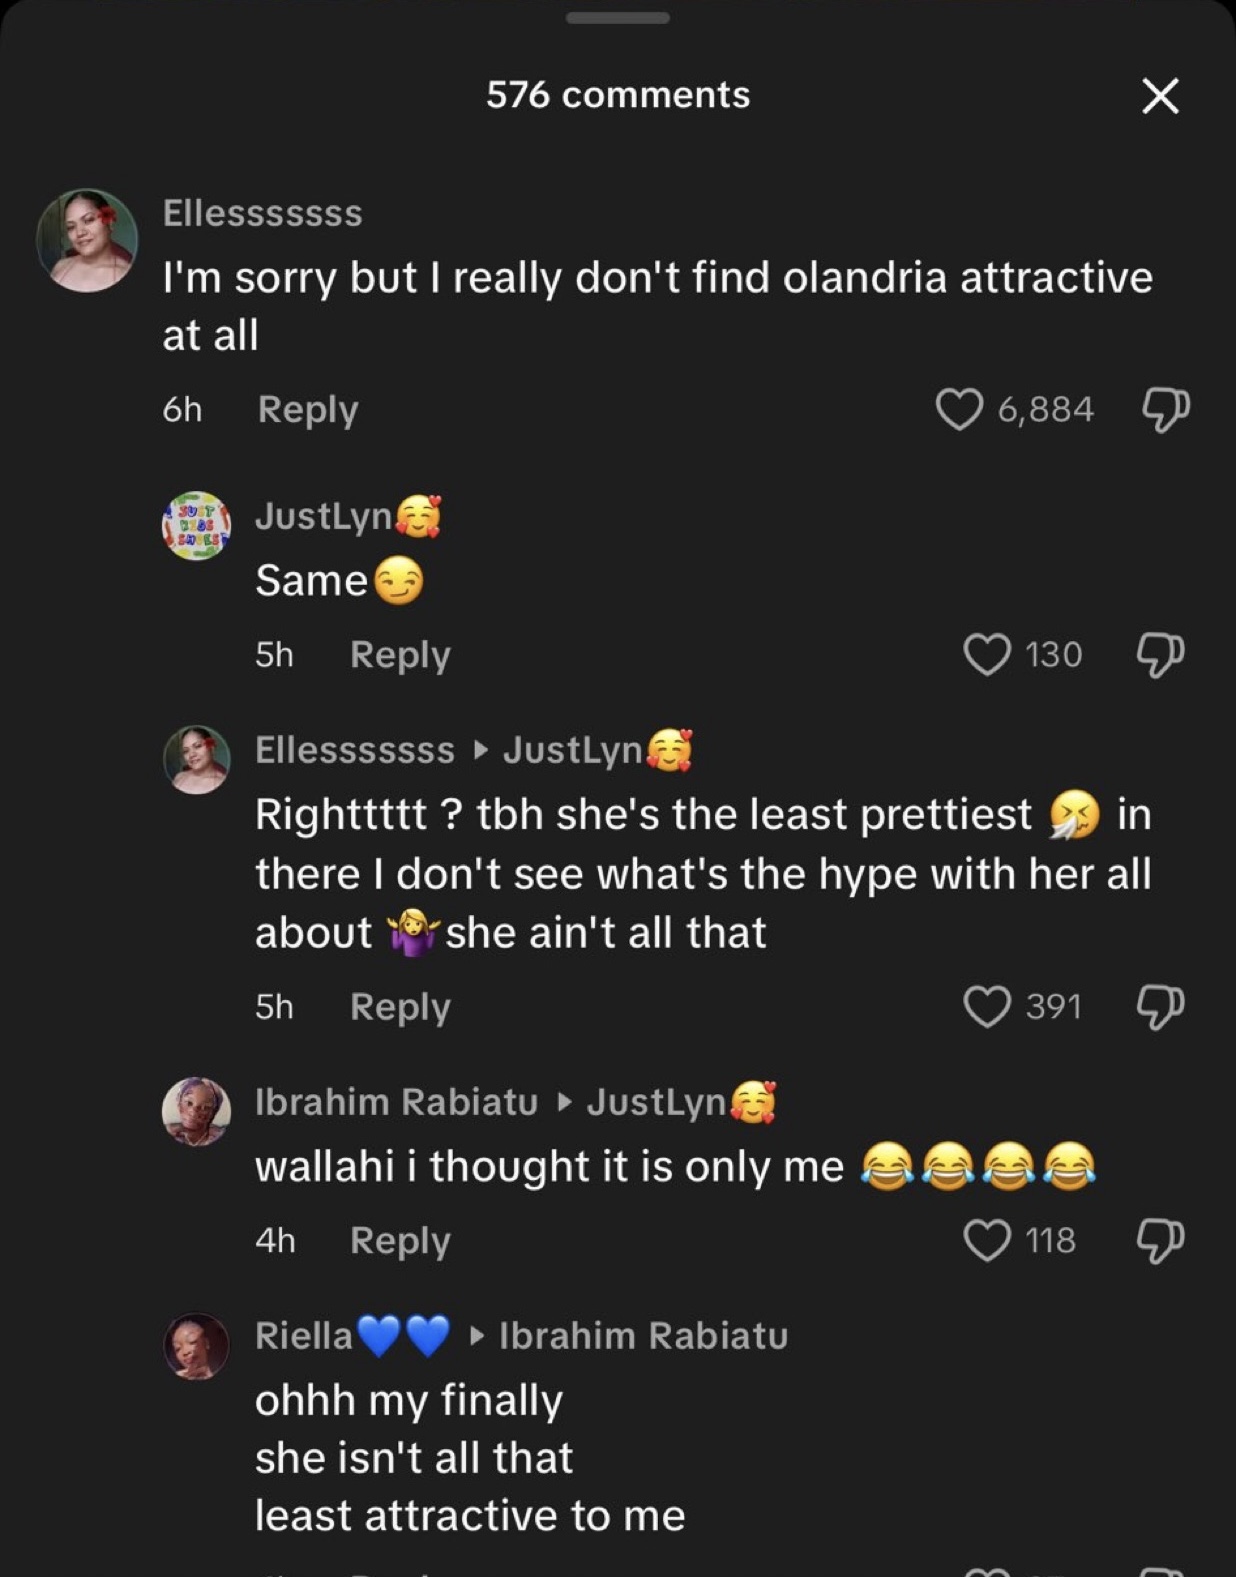Screen dimensions: 1236x1577
Task: Reply to the "she ain't all that" comment
Action: pos(400,1007)
